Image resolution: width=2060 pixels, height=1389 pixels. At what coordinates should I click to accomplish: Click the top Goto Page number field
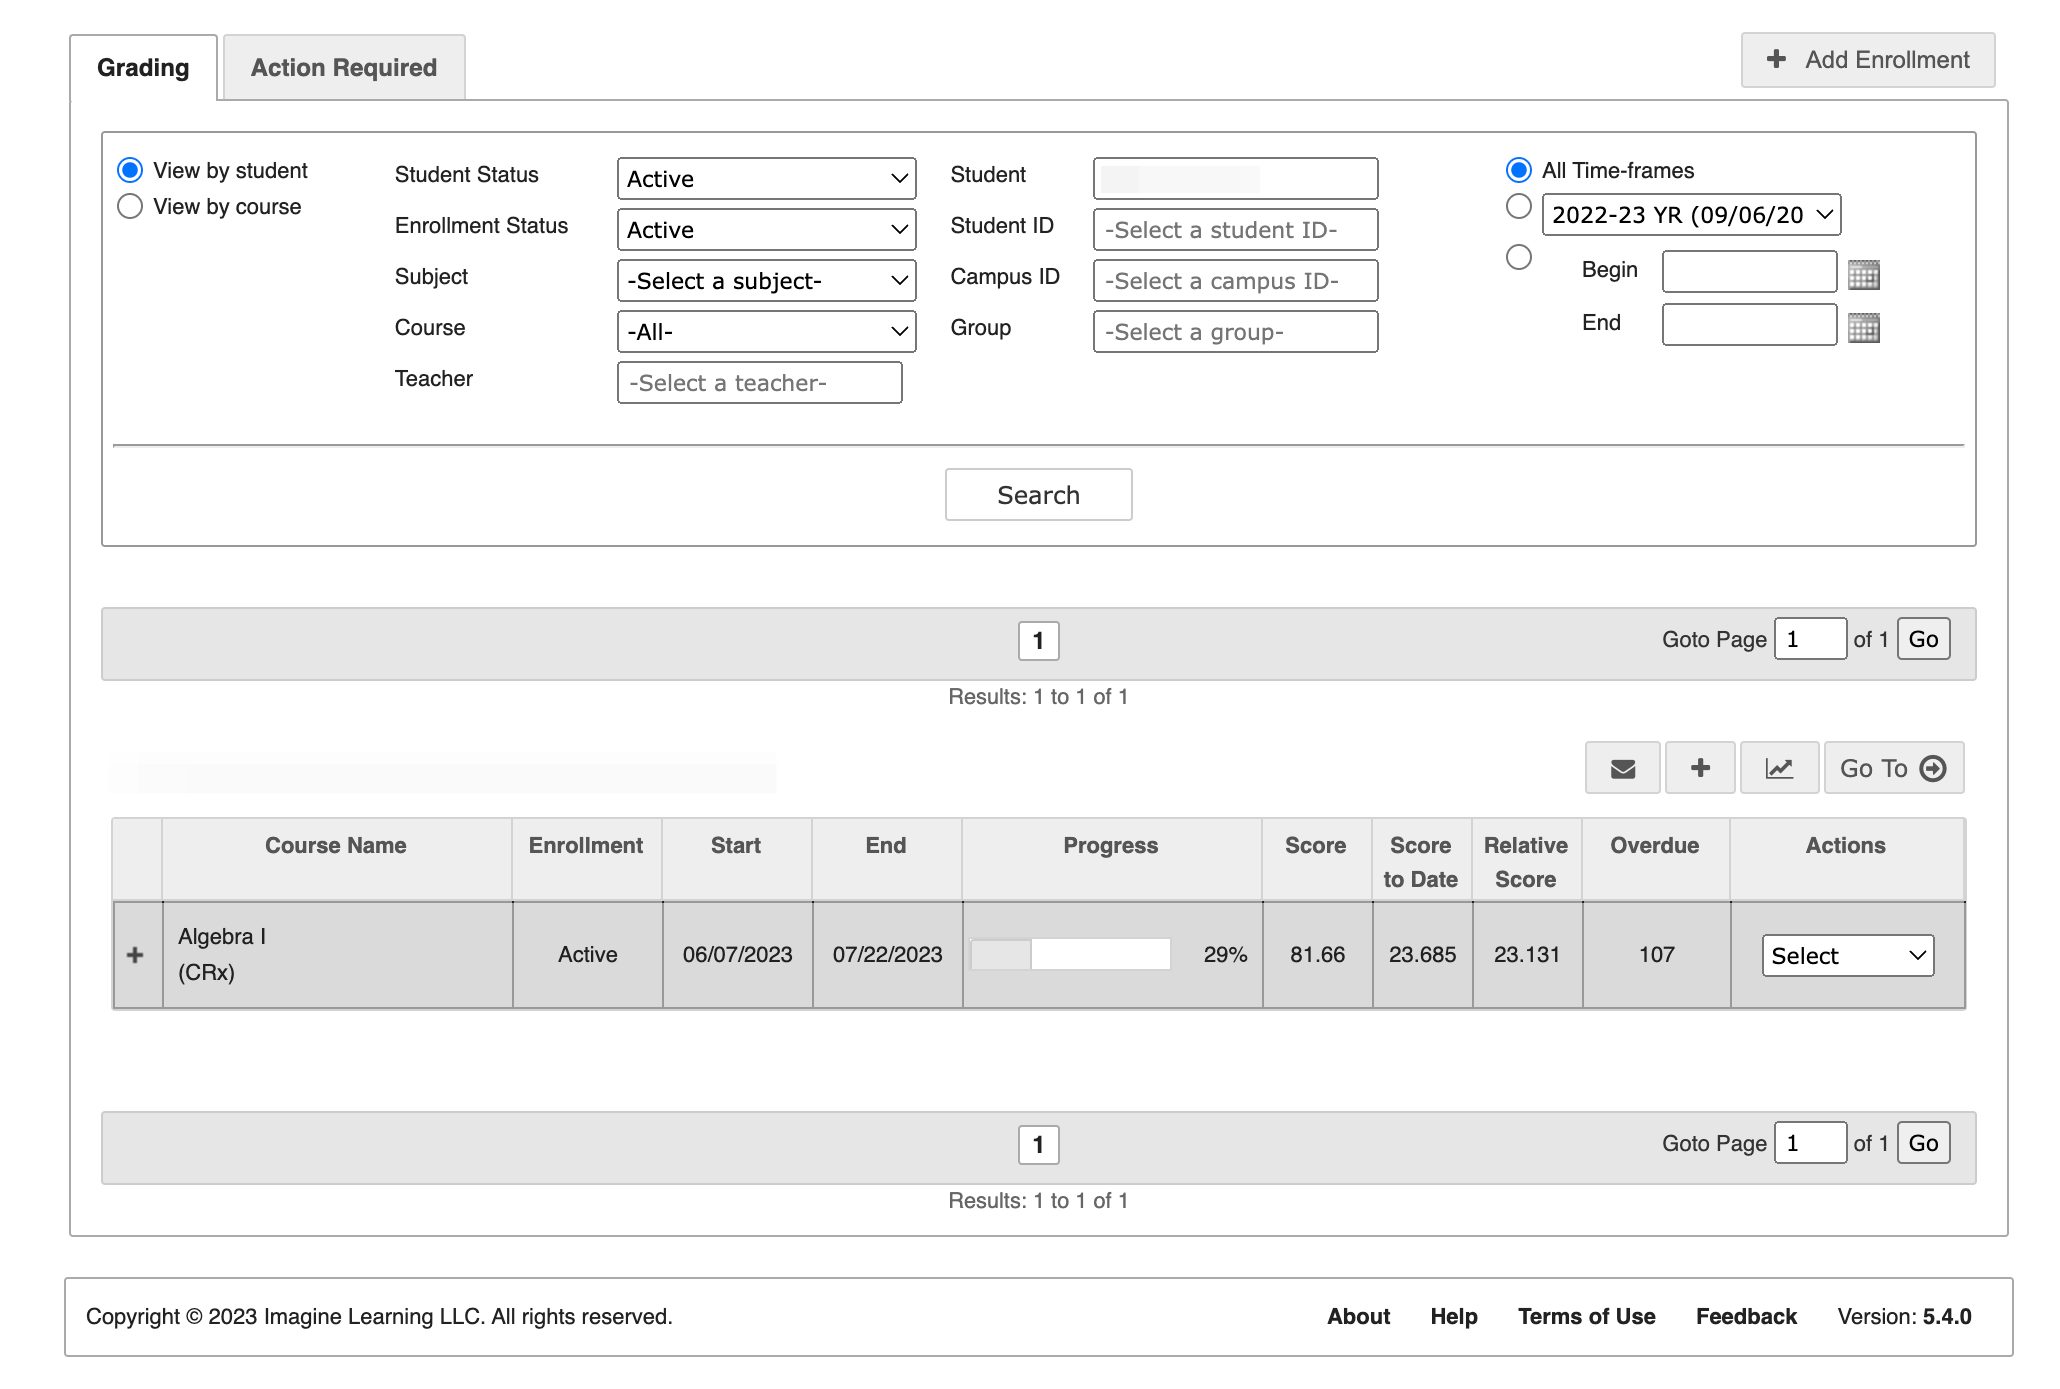tap(1810, 639)
